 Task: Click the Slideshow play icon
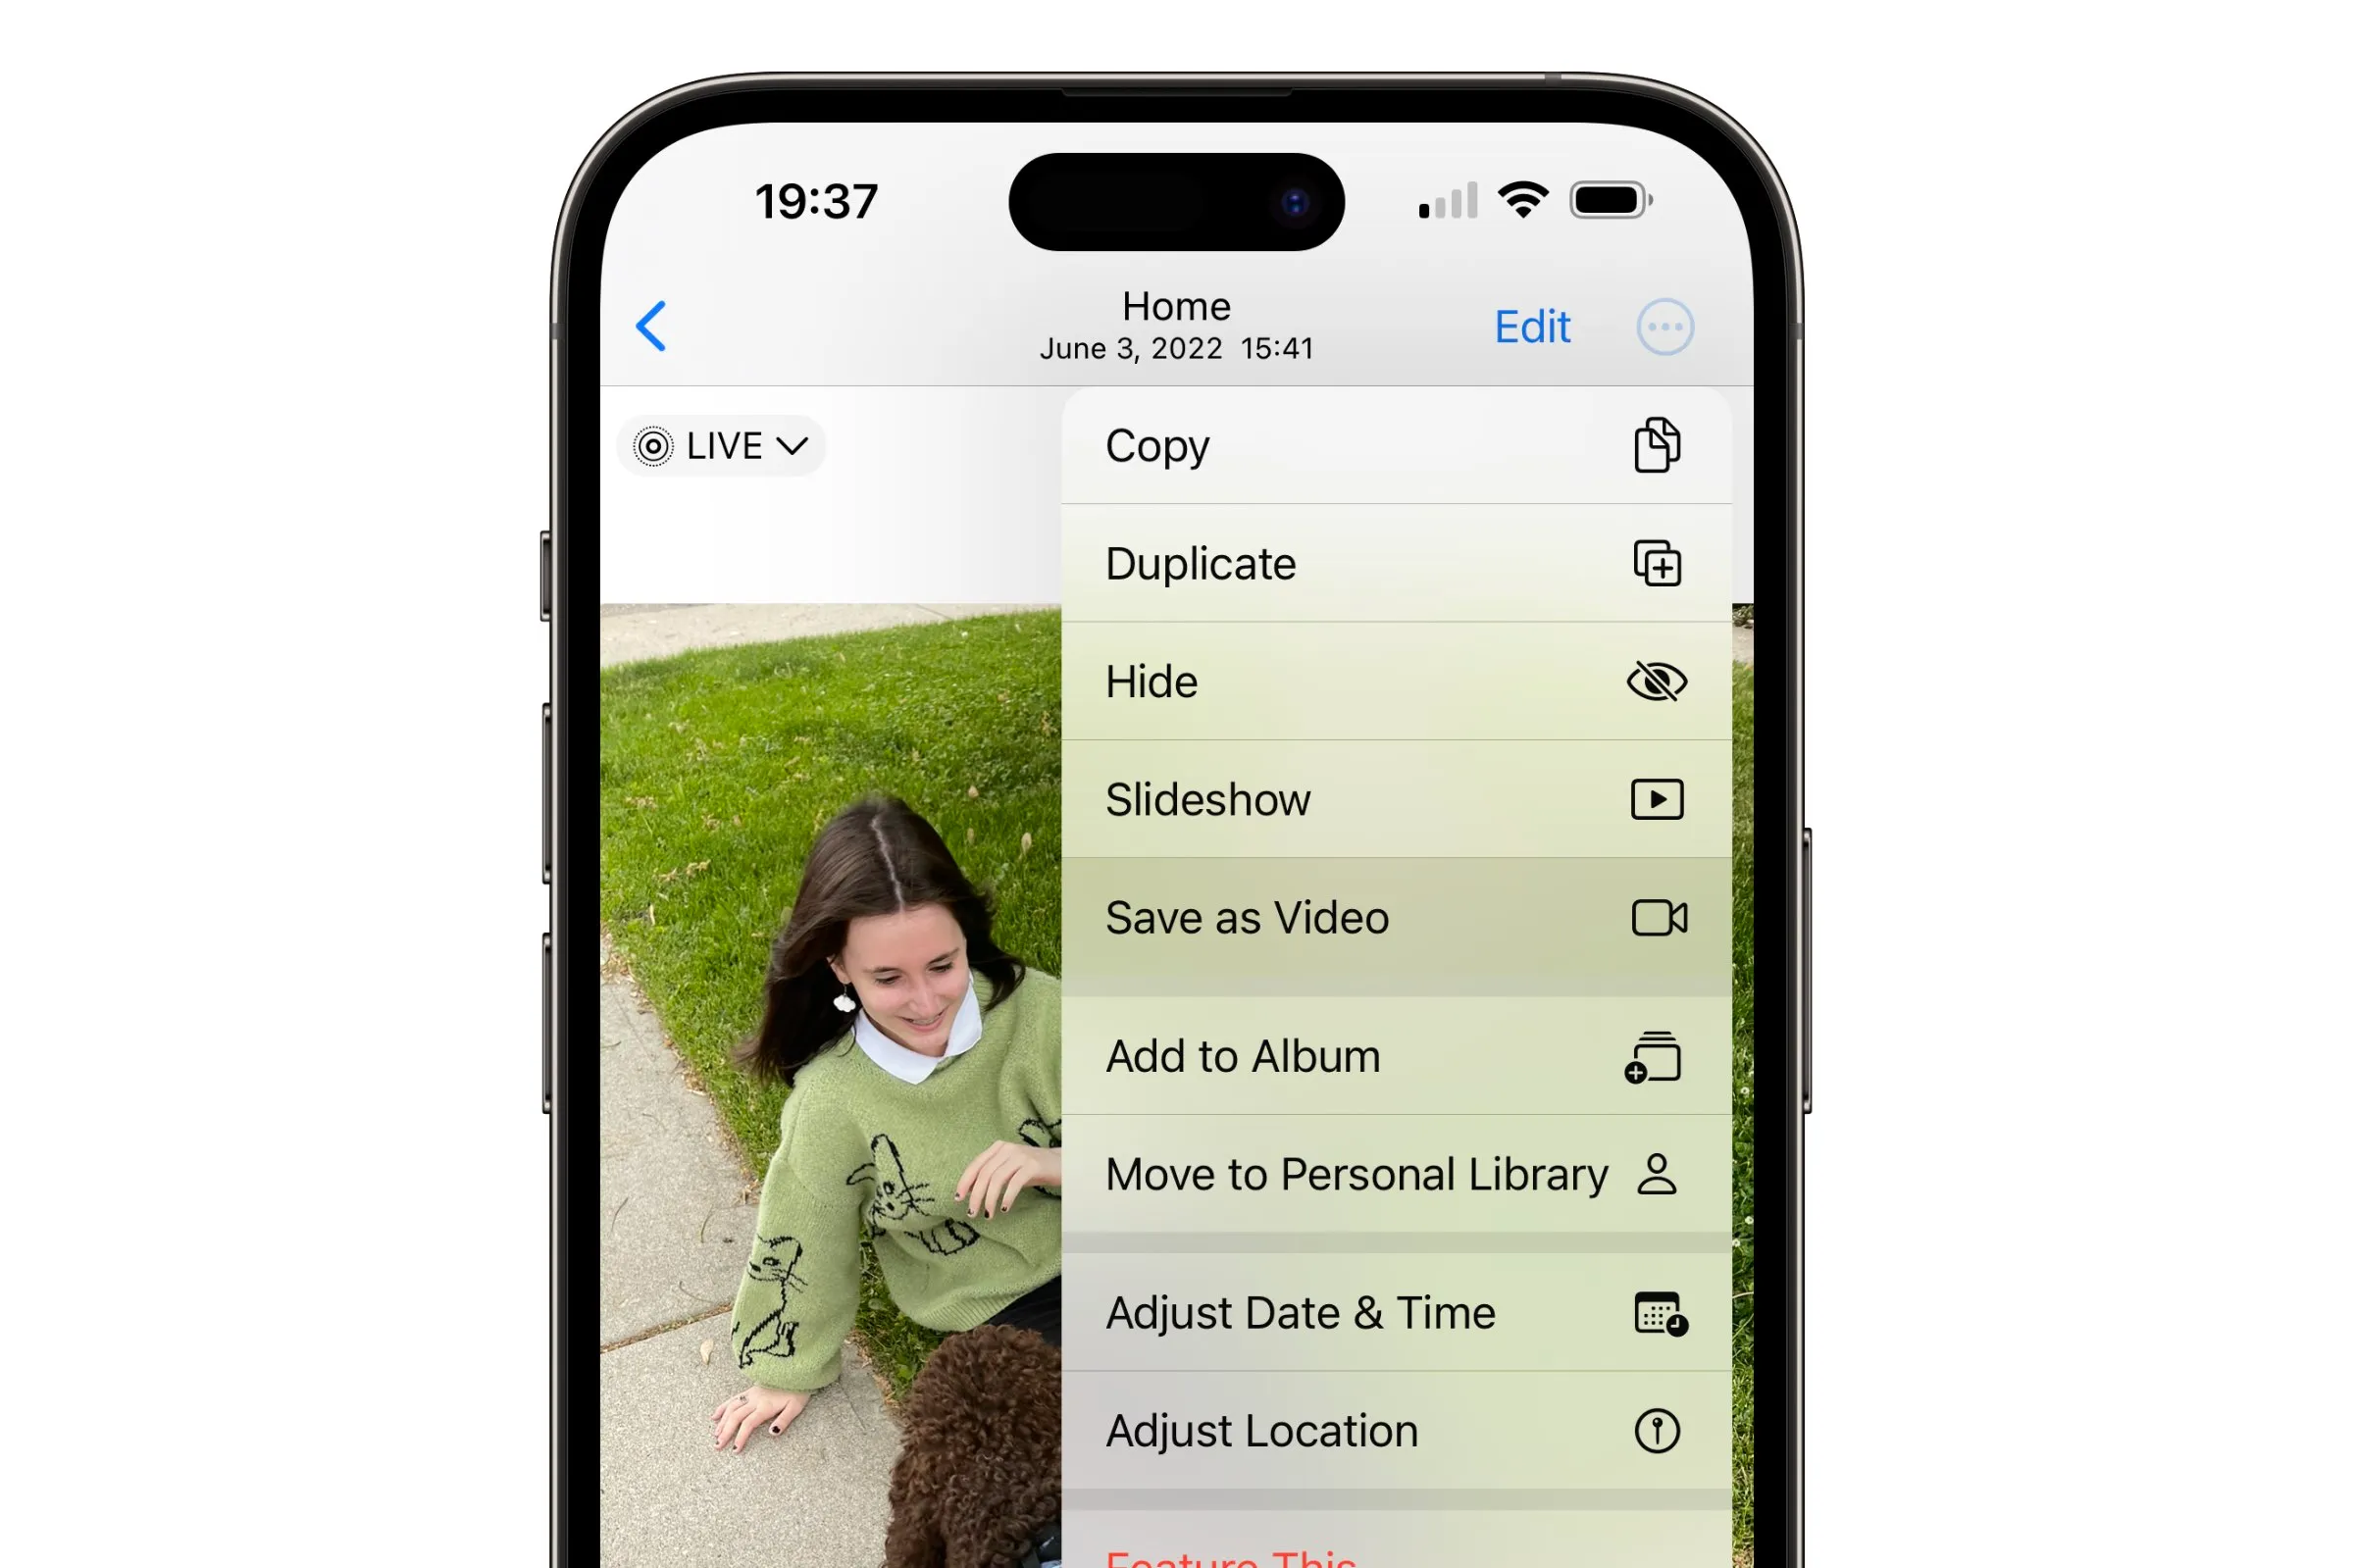click(x=1654, y=800)
